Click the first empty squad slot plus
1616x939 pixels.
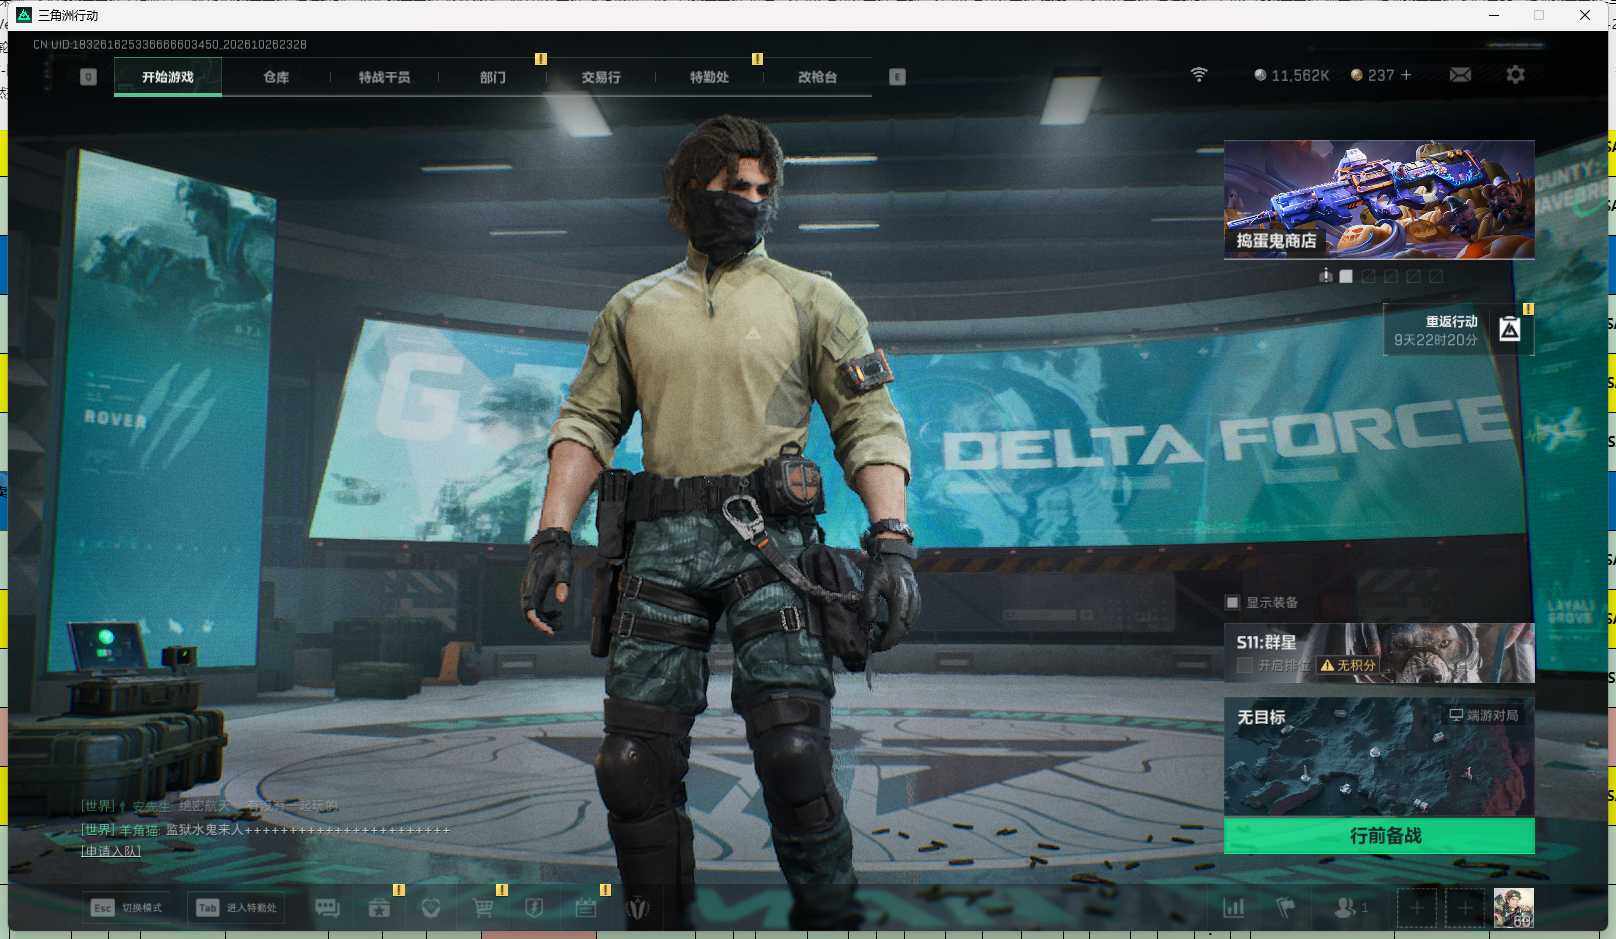(1417, 908)
